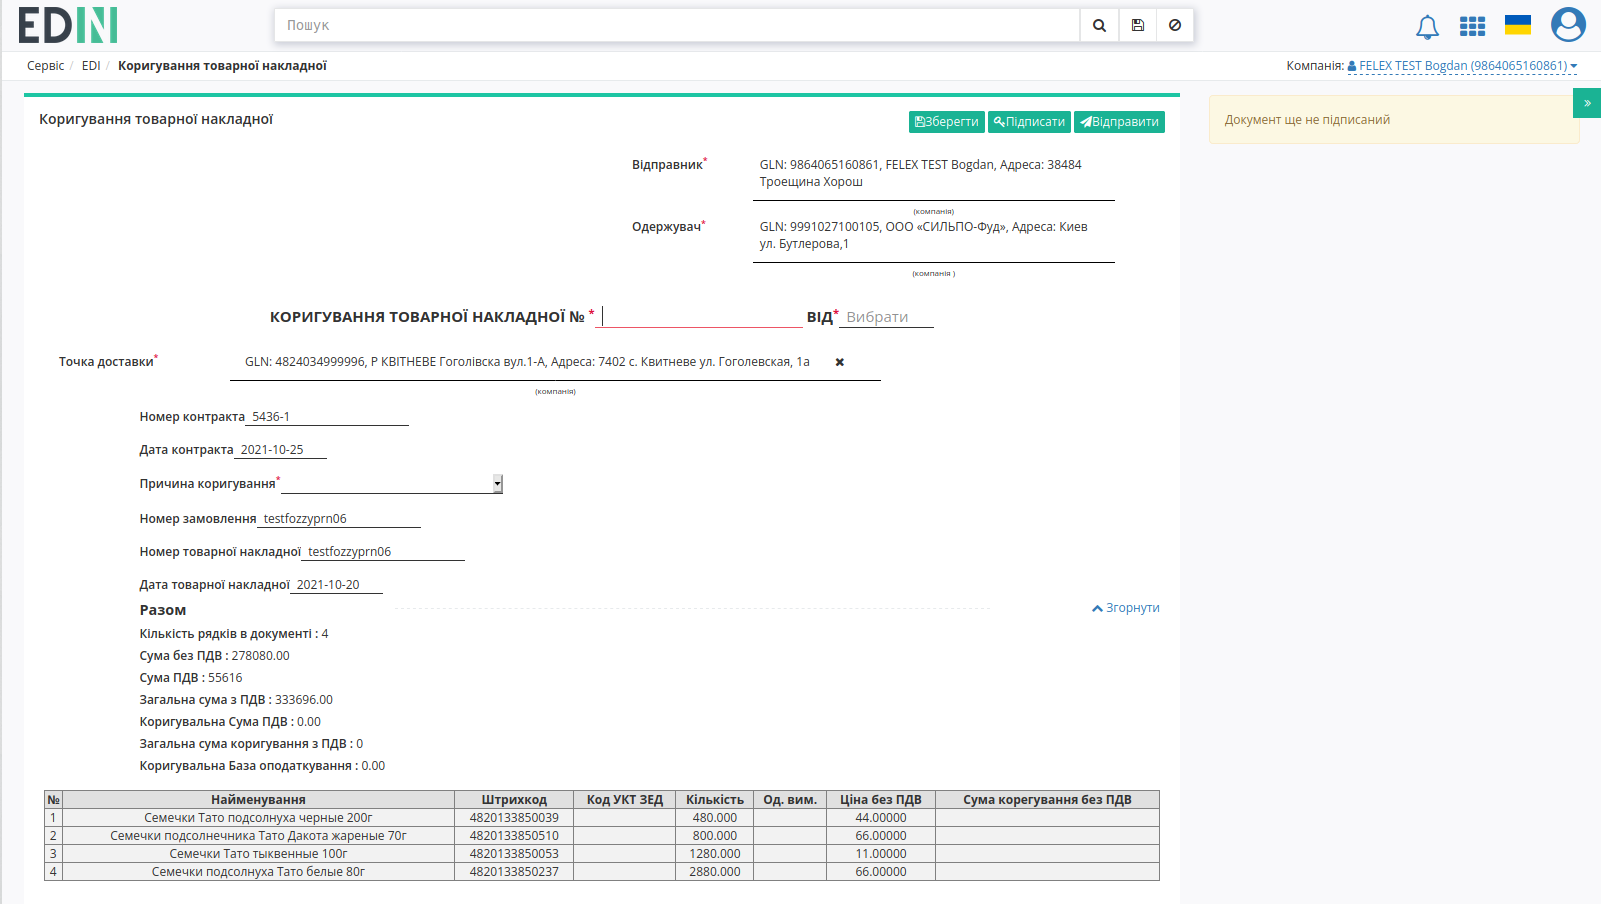The width and height of the screenshot is (1601, 904).
Task: Click the Відправити button
Action: [x=1119, y=122]
